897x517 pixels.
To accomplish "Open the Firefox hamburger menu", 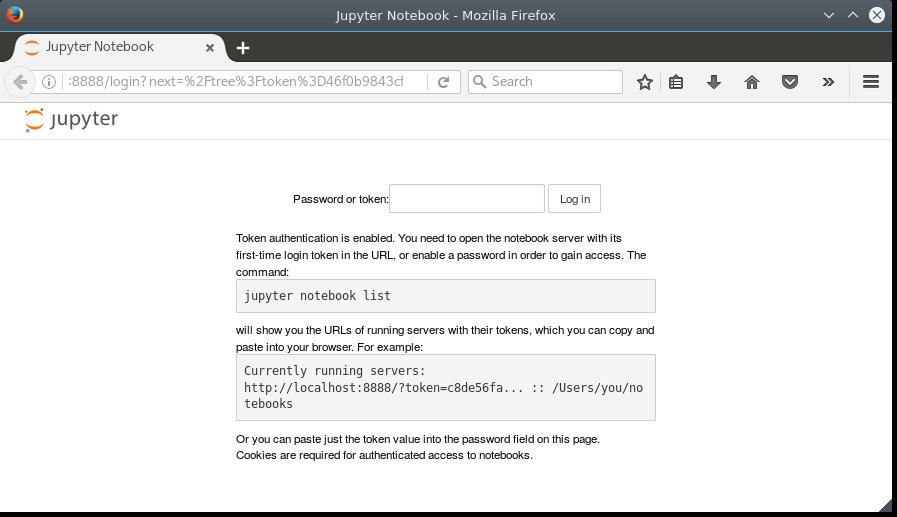I will tap(871, 82).
